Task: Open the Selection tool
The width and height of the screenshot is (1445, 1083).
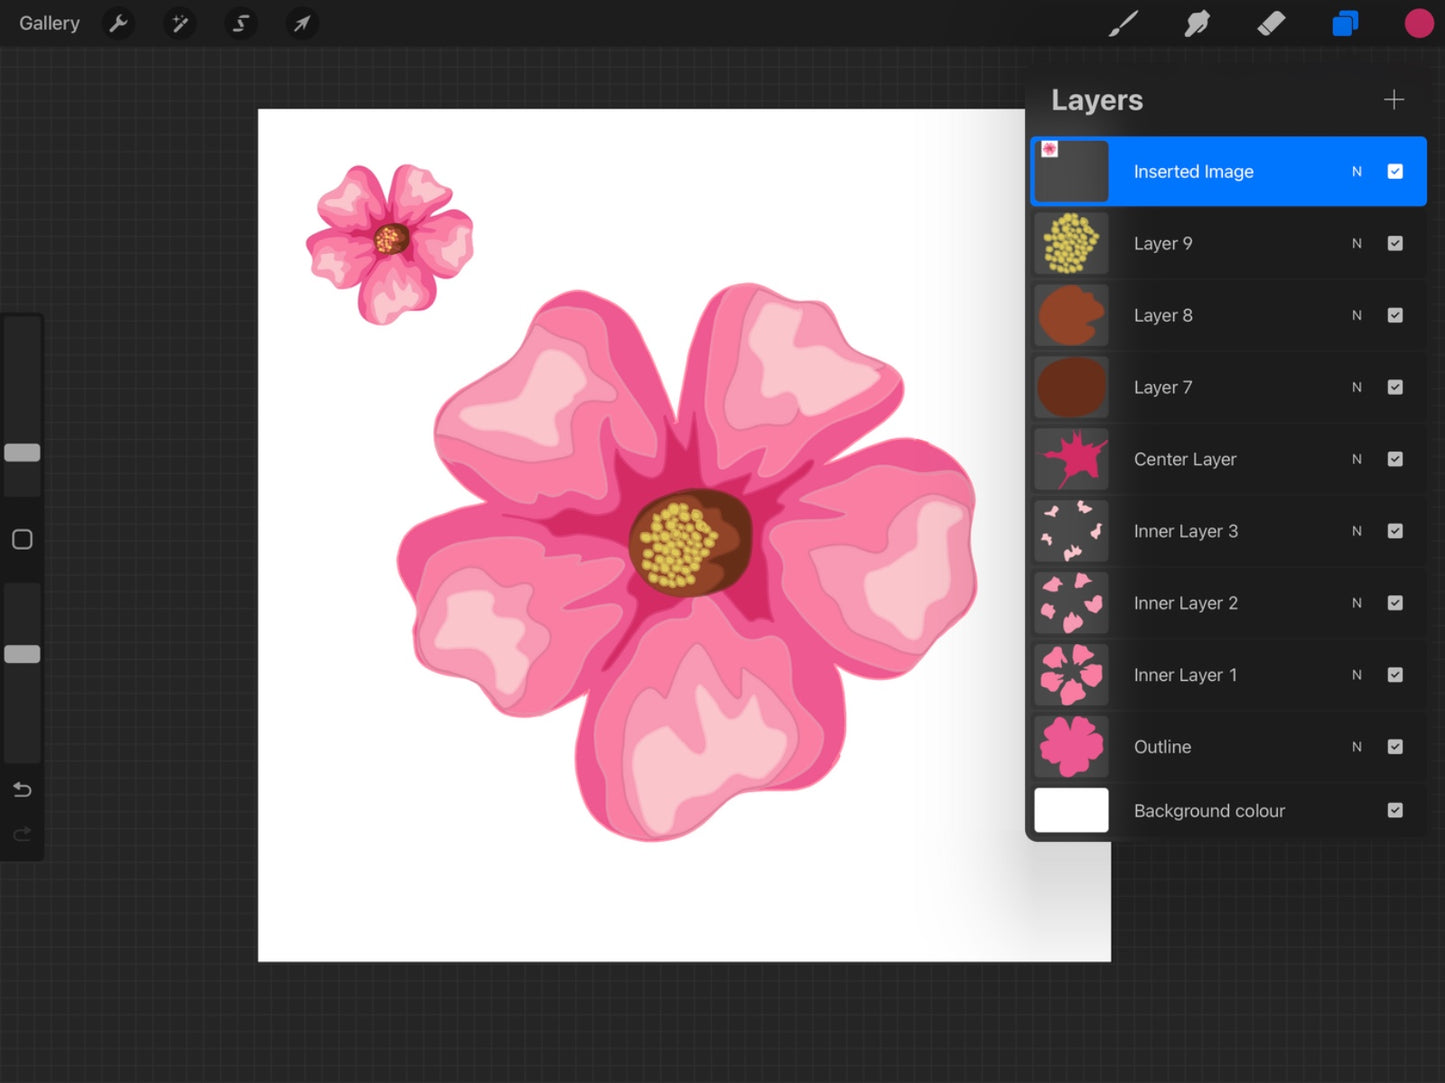Action: point(241,23)
